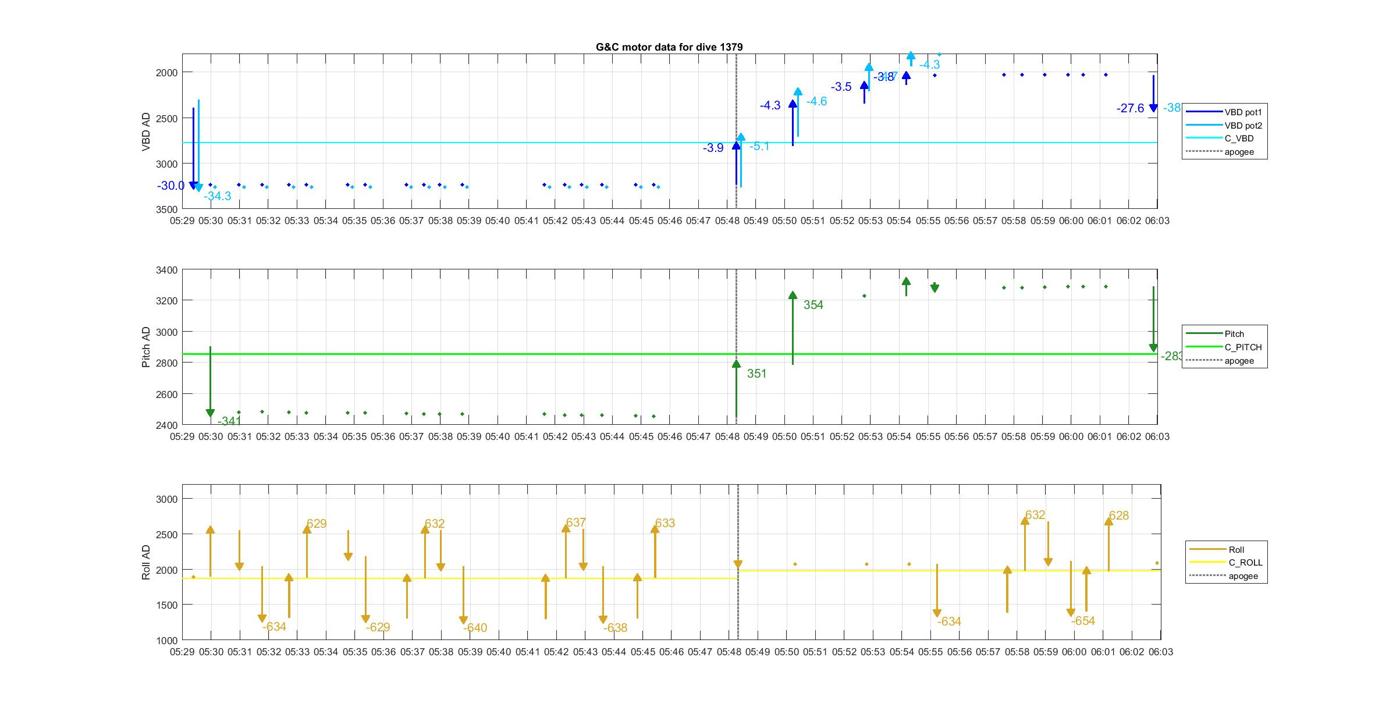Click the -30.0 VBD data label
Image resolution: width=1400 pixels, height=720 pixels.
click(171, 186)
